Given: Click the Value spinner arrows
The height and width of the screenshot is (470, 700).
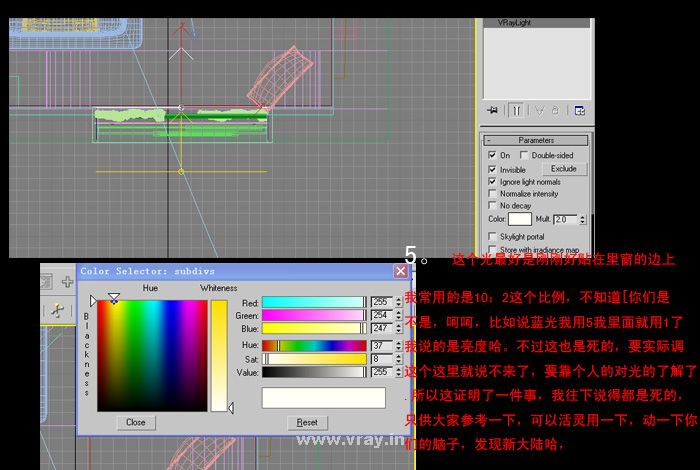Looking at the screenshot, I should point(399,372).
